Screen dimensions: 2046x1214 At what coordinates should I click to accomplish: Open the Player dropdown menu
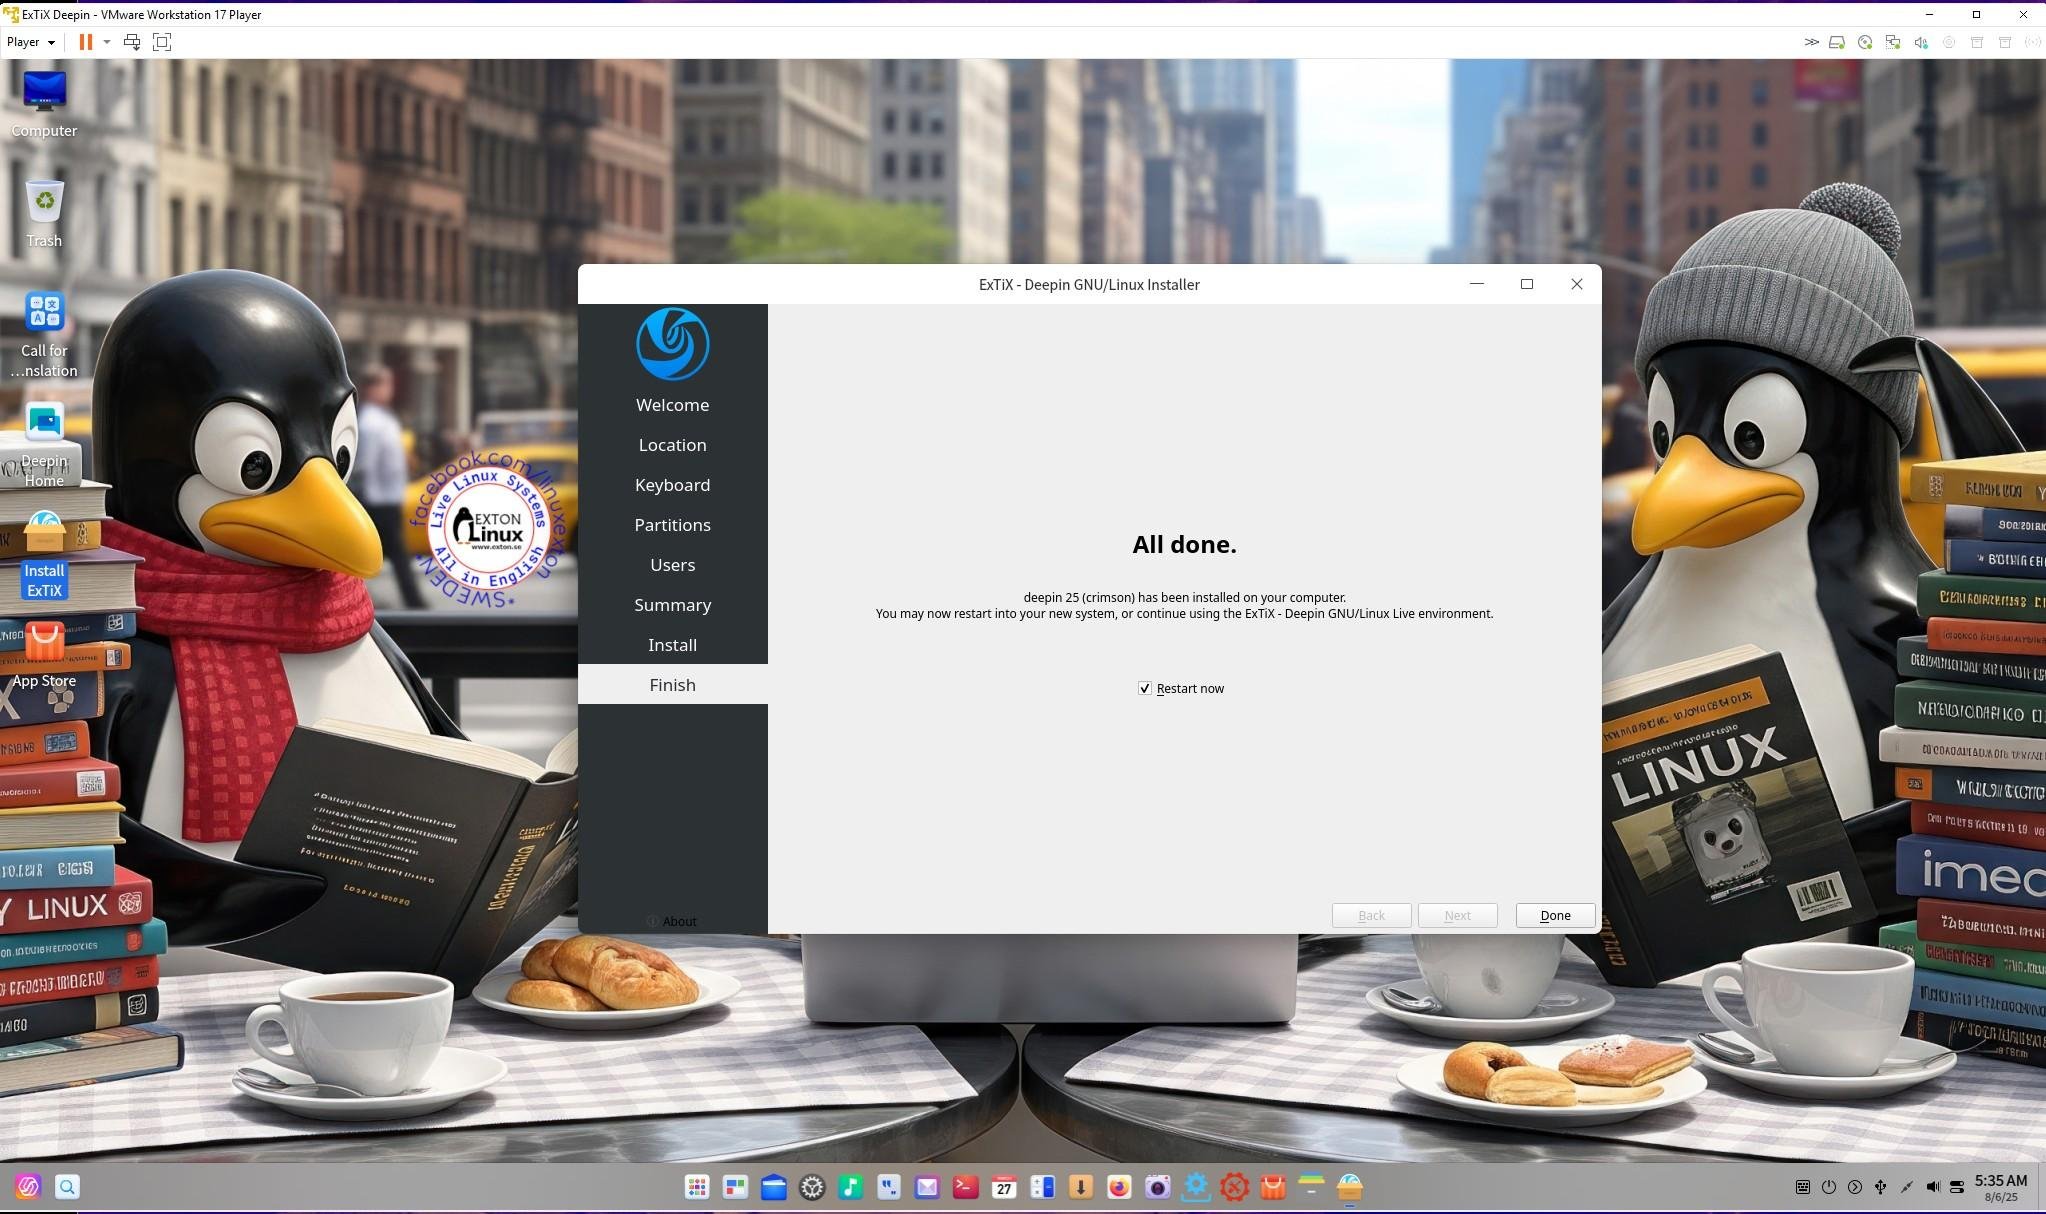click(x=30, y=42)
